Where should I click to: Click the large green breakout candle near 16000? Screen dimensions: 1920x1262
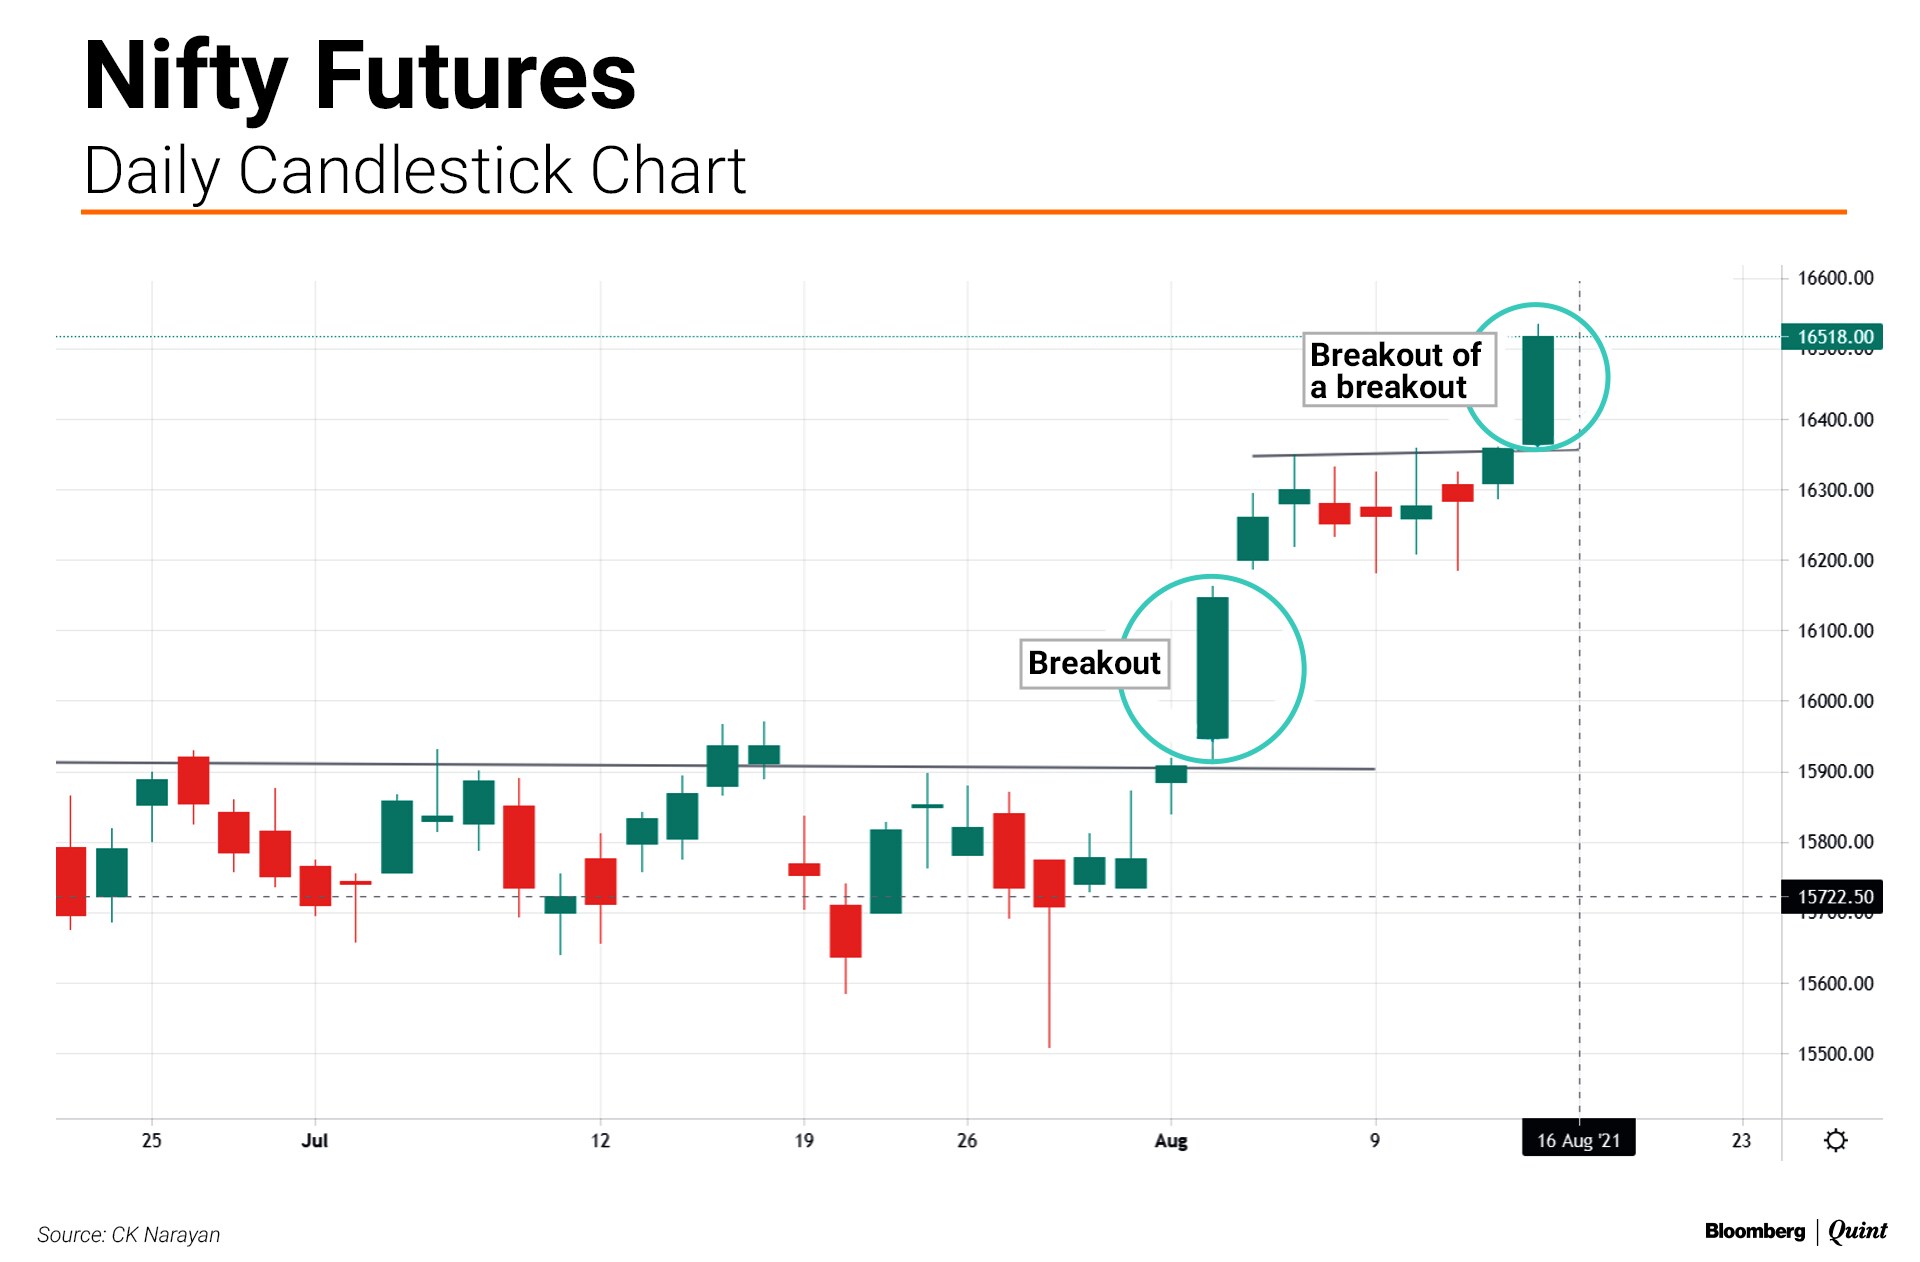1212,668
